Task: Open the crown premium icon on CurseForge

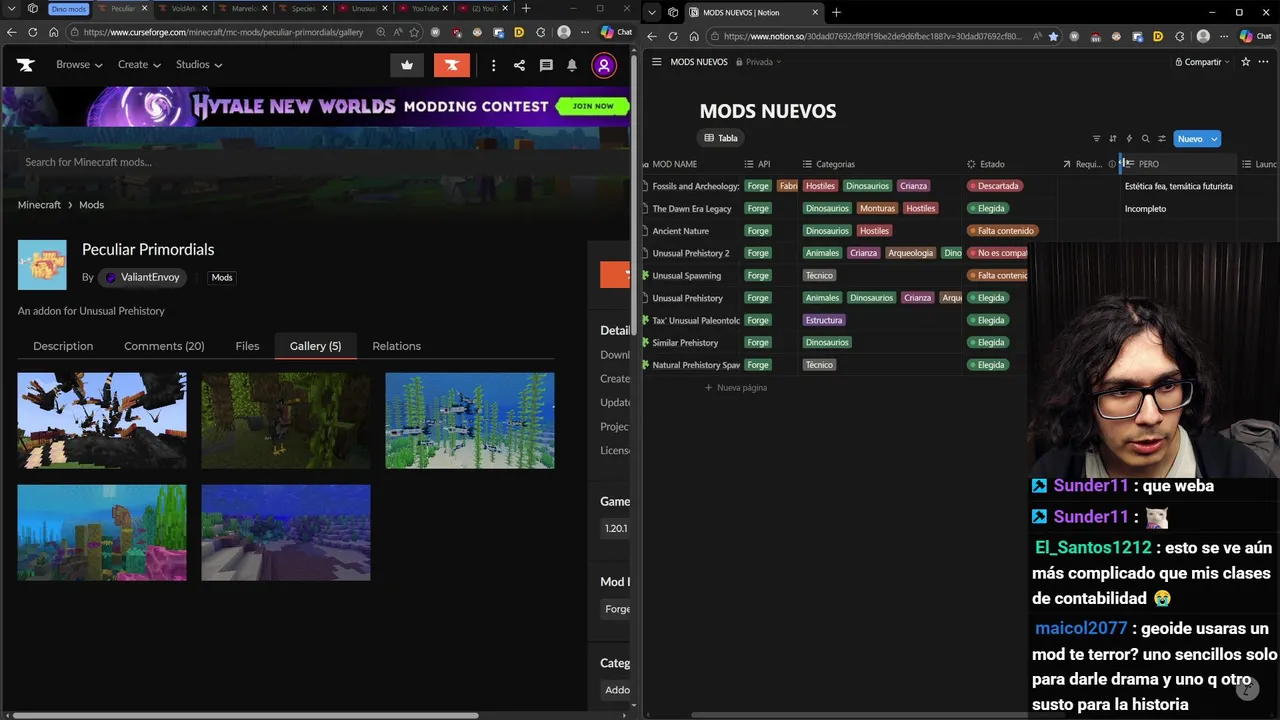Action: tap(407, 65)
